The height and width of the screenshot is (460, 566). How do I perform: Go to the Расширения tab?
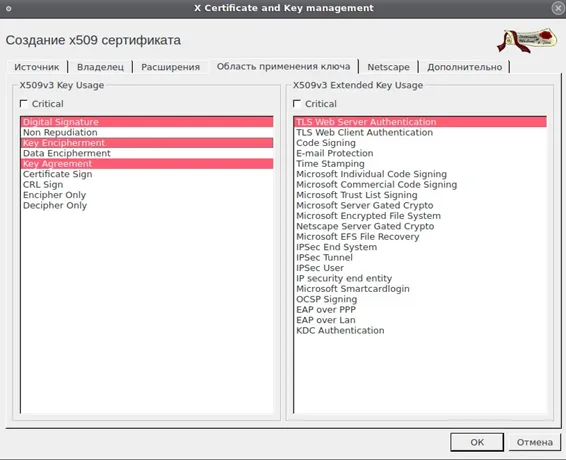170,67
